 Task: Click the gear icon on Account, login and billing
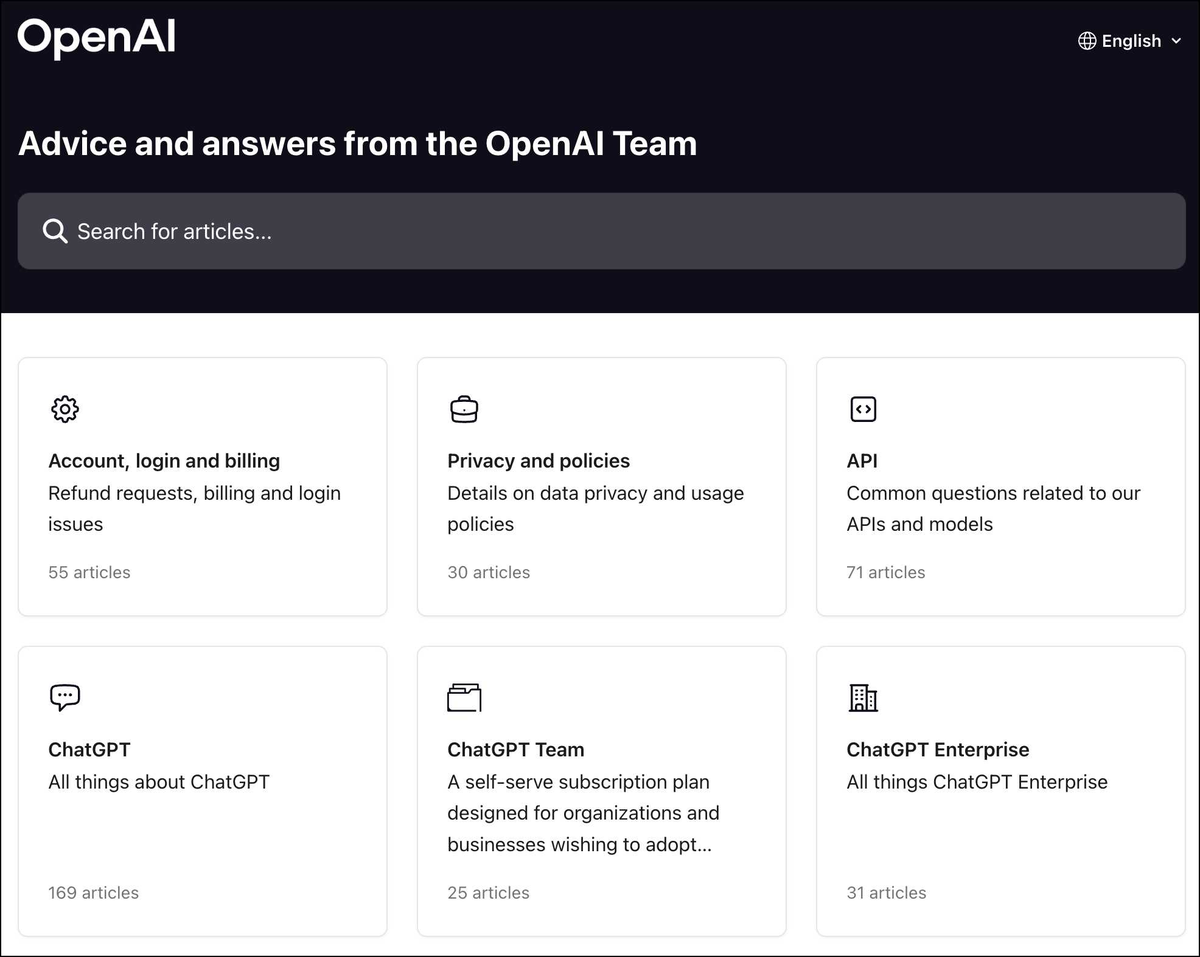click(x=64, y=409)
